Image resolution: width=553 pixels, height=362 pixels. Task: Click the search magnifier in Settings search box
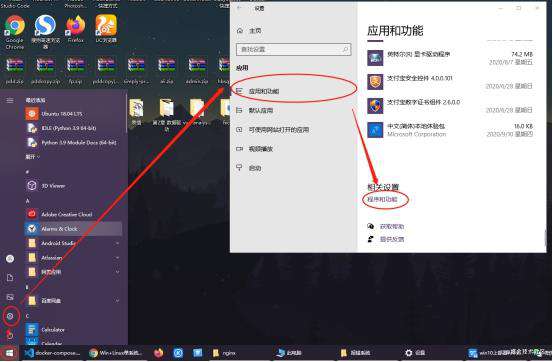(346, 49)
